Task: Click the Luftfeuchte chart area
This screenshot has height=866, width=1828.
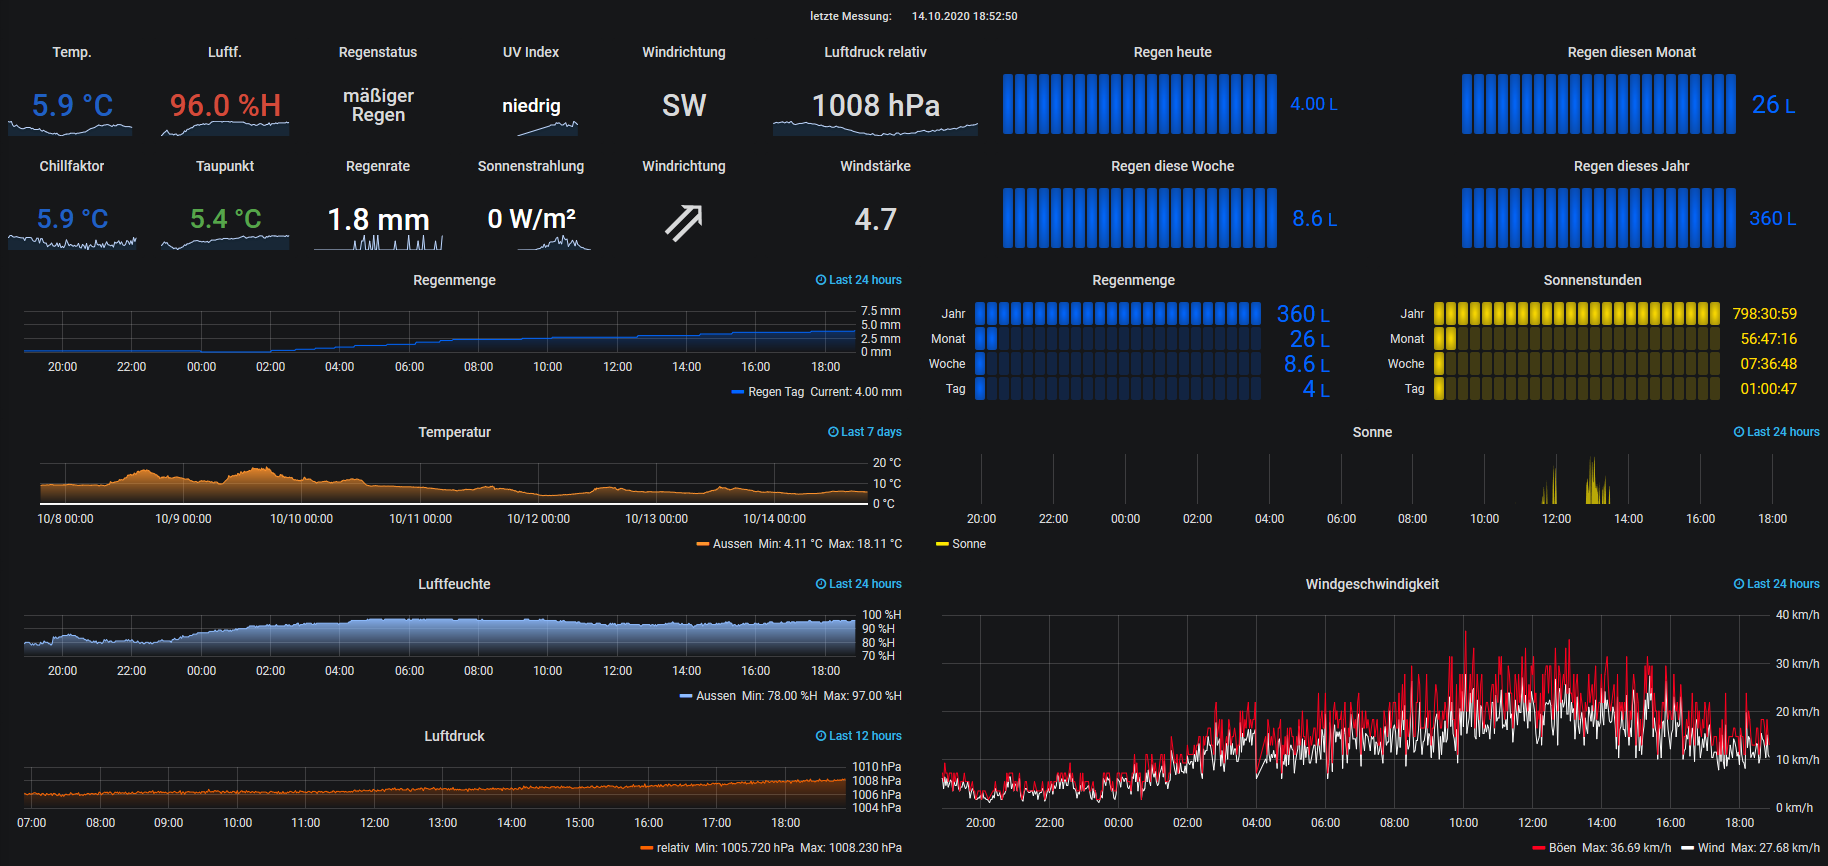Action: point(440,636)
